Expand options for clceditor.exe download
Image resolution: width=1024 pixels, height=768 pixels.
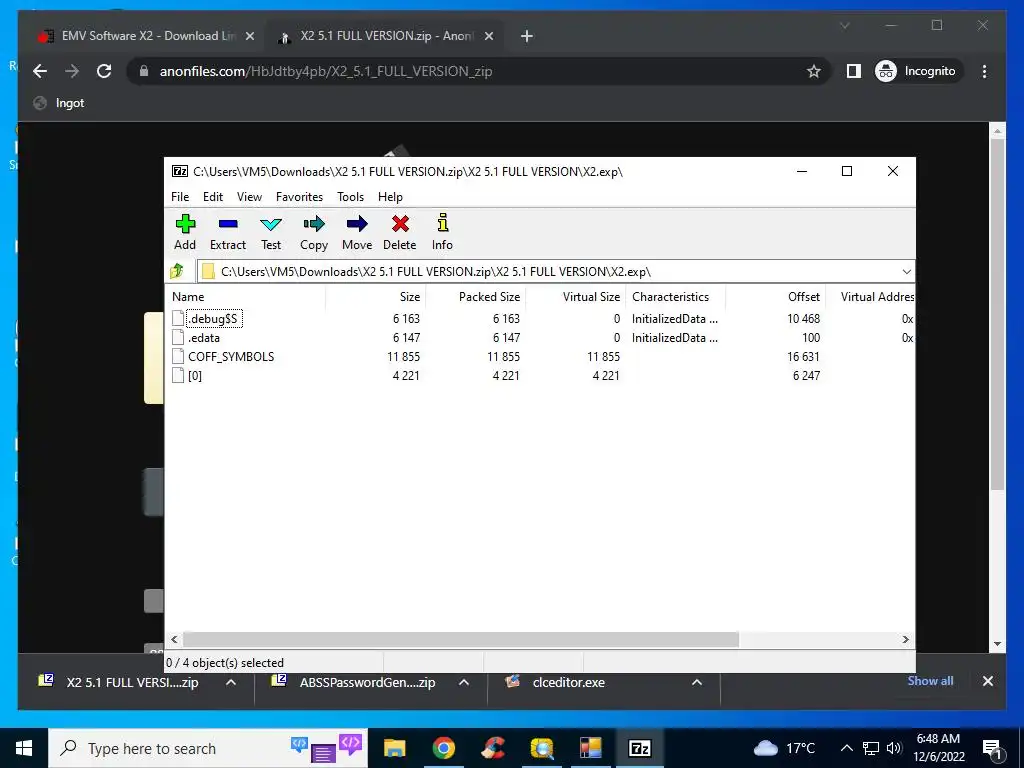coord(697,682)
